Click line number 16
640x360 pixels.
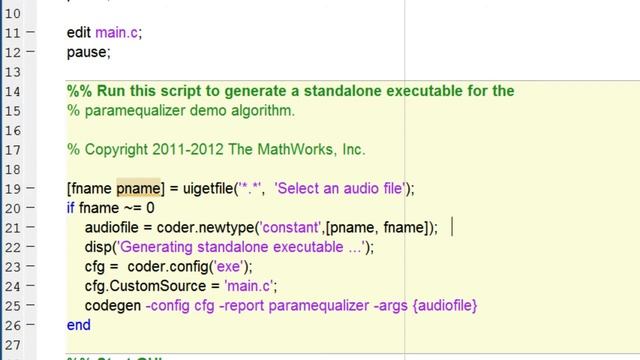(13, 131)
